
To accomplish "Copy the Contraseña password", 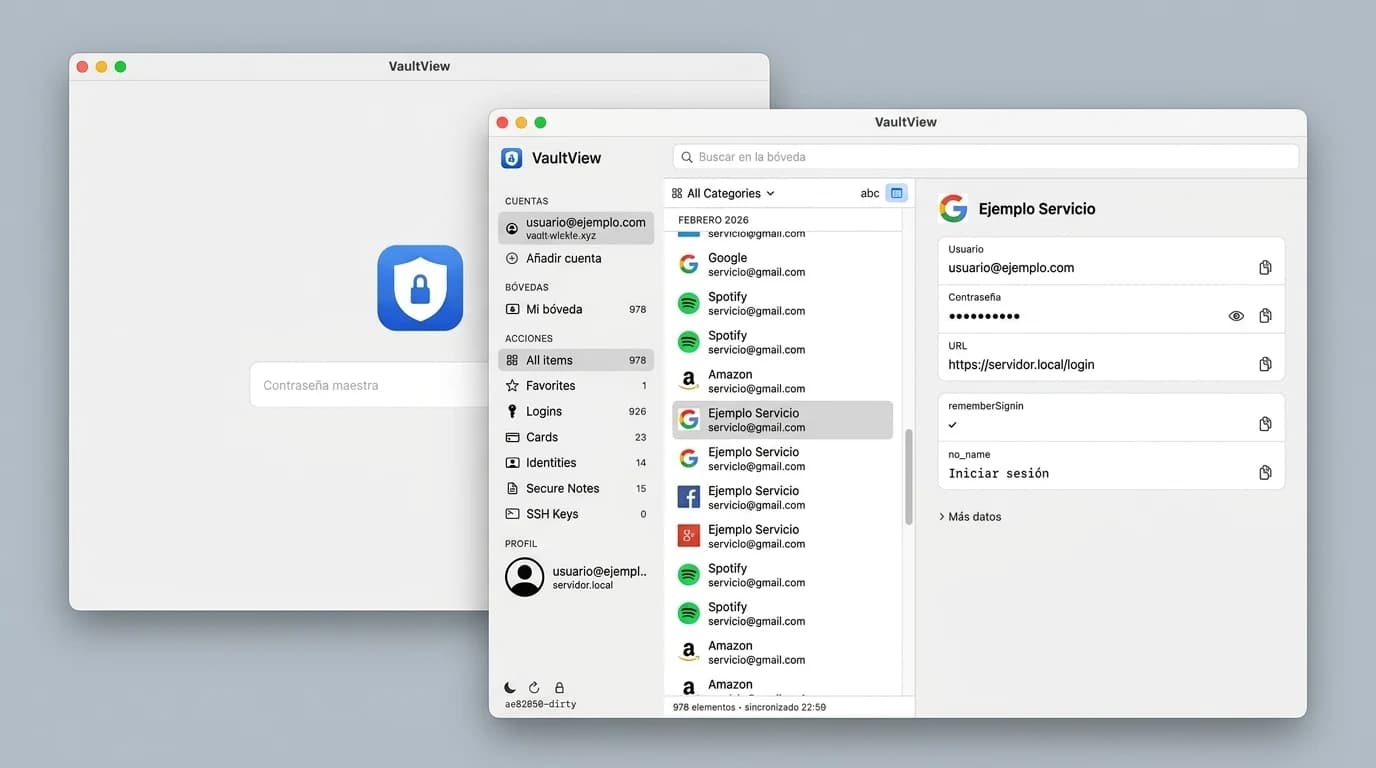I will (x=1265, y=316).
